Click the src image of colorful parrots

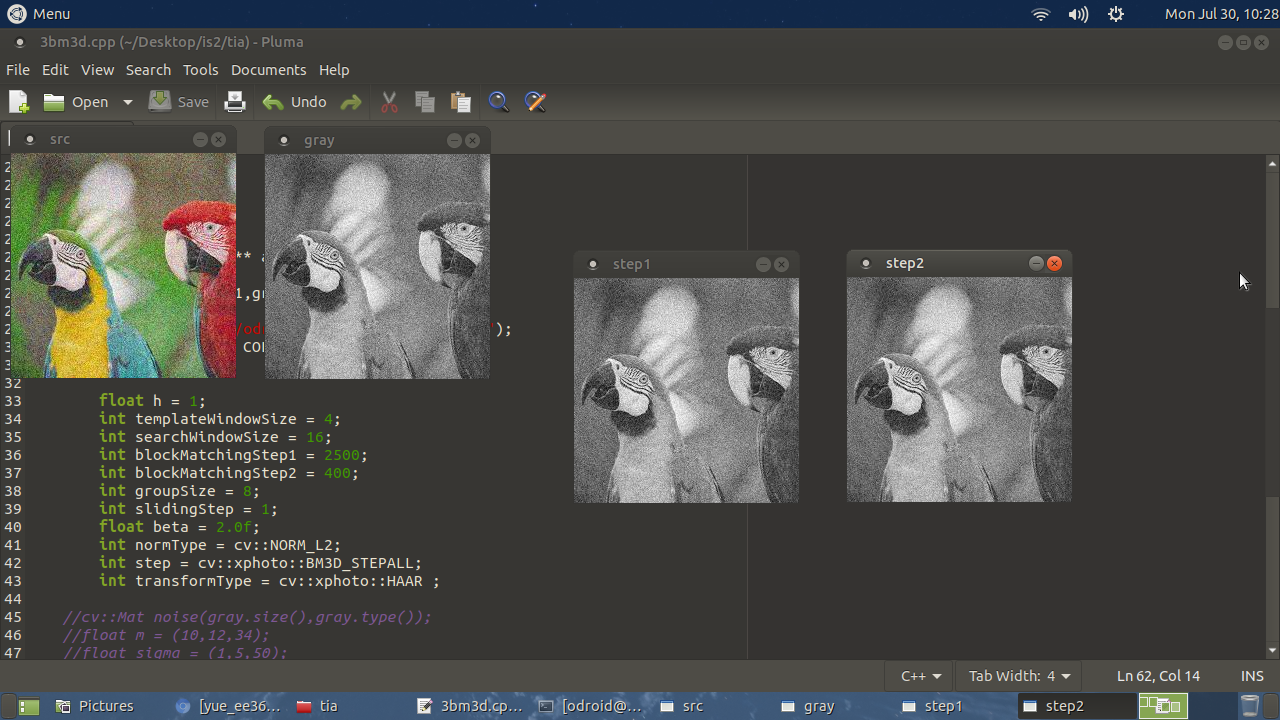(123, 265)
